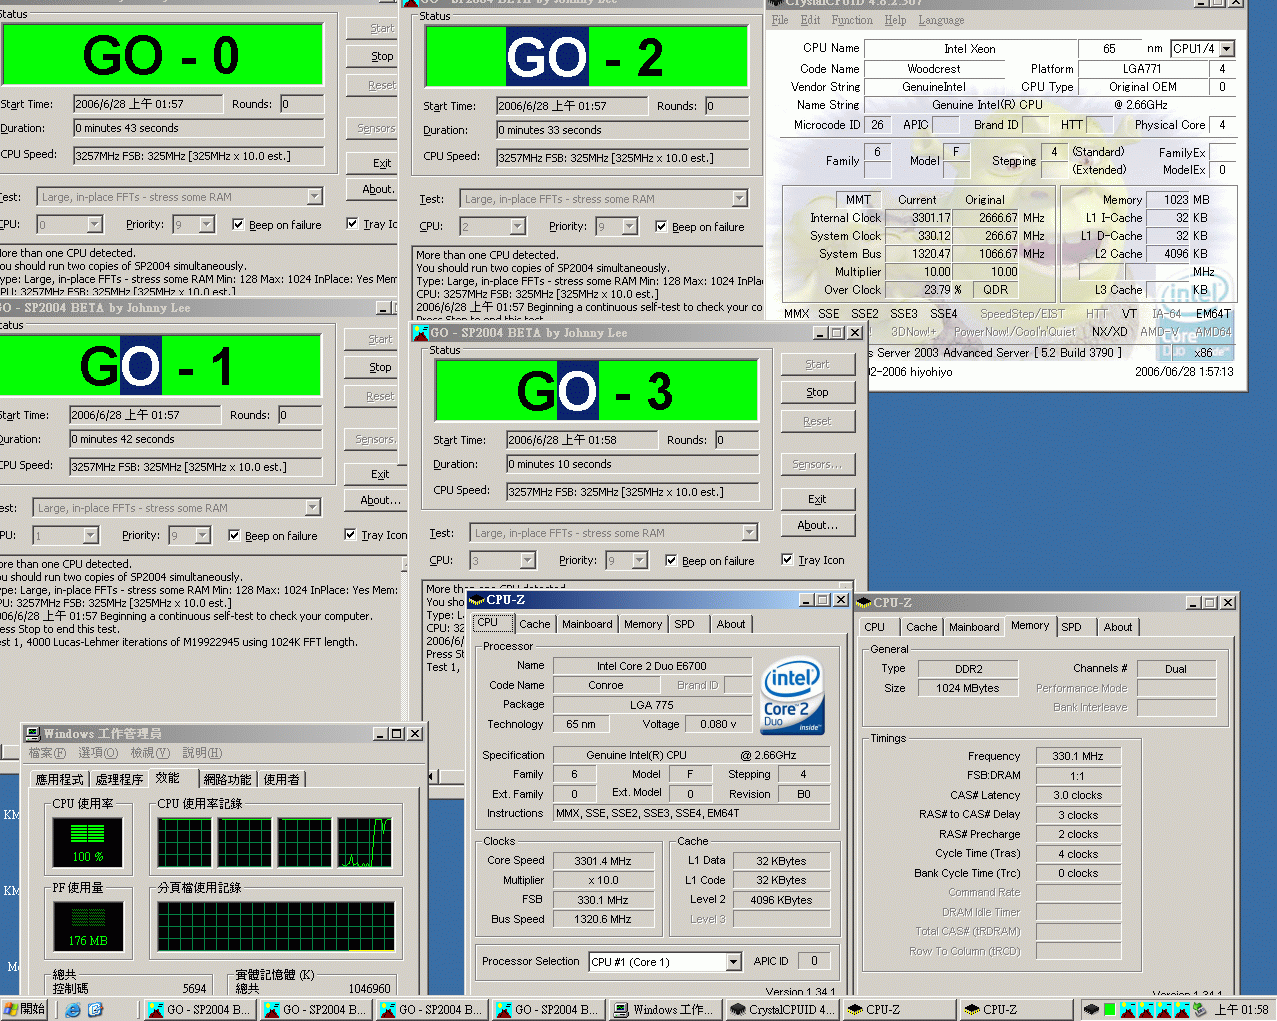Switch to Task Manager 應用程式 tab
The width and height of the screenshot is (1277, 1021).
coord(60,779)
